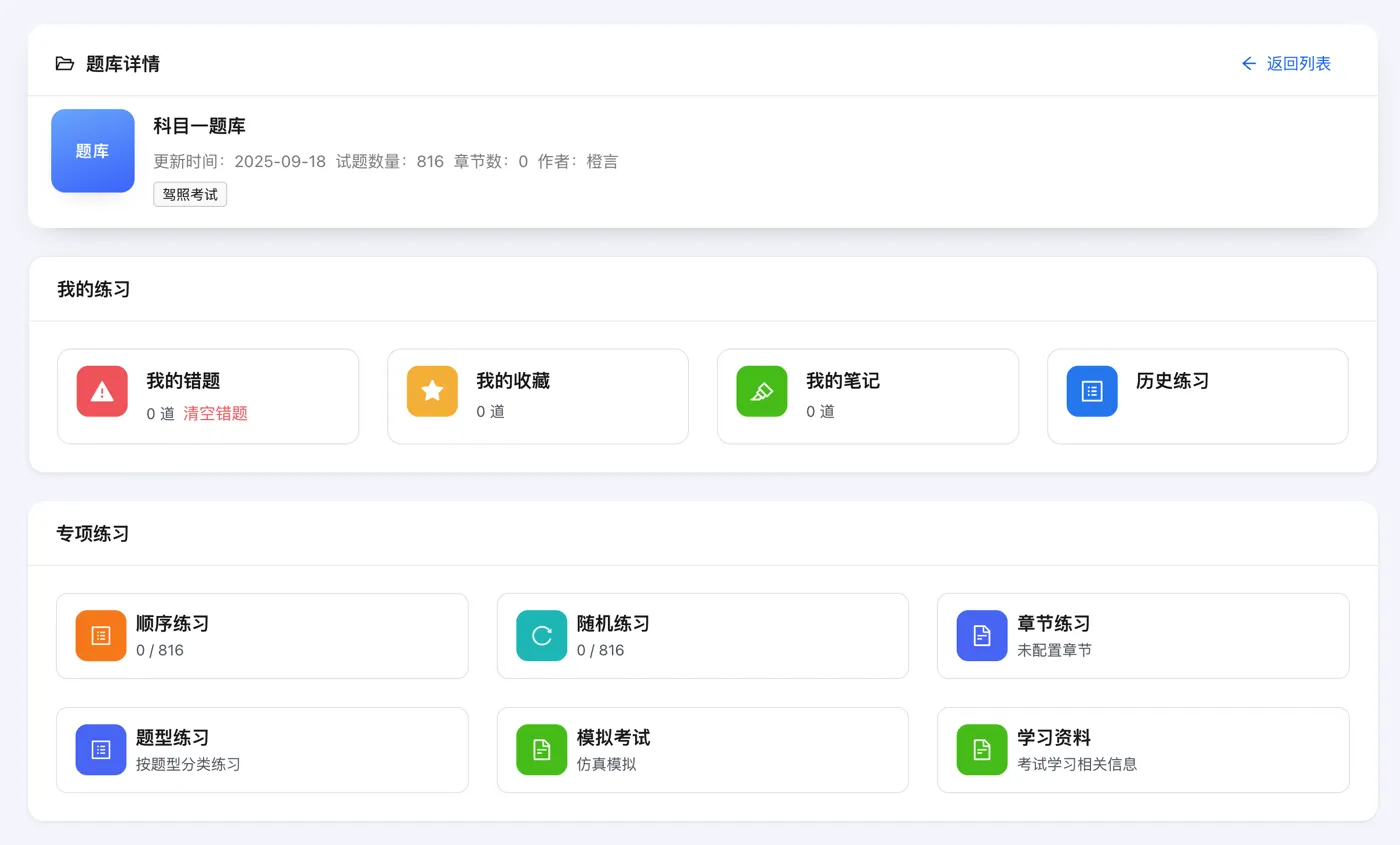Click the 驾照考试 tag
The image size is (1400, 845).
coord(190,194)
